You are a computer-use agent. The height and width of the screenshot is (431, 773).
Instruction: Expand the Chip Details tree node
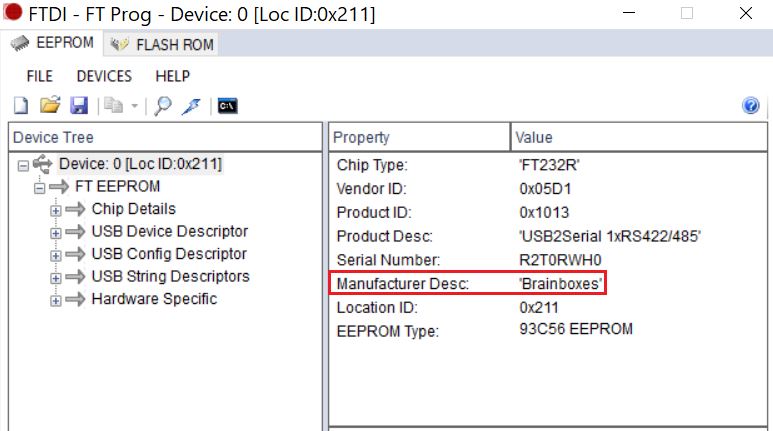tap(56, 210)
